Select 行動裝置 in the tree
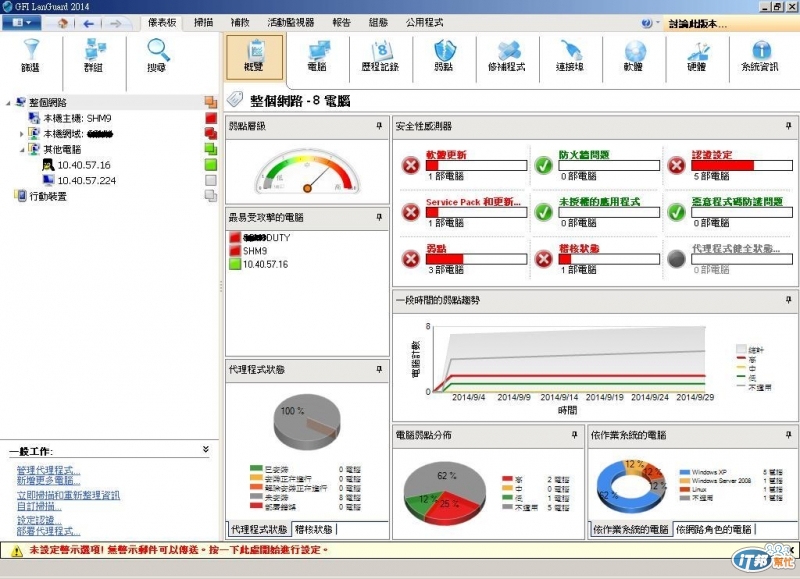 point(48,196)
